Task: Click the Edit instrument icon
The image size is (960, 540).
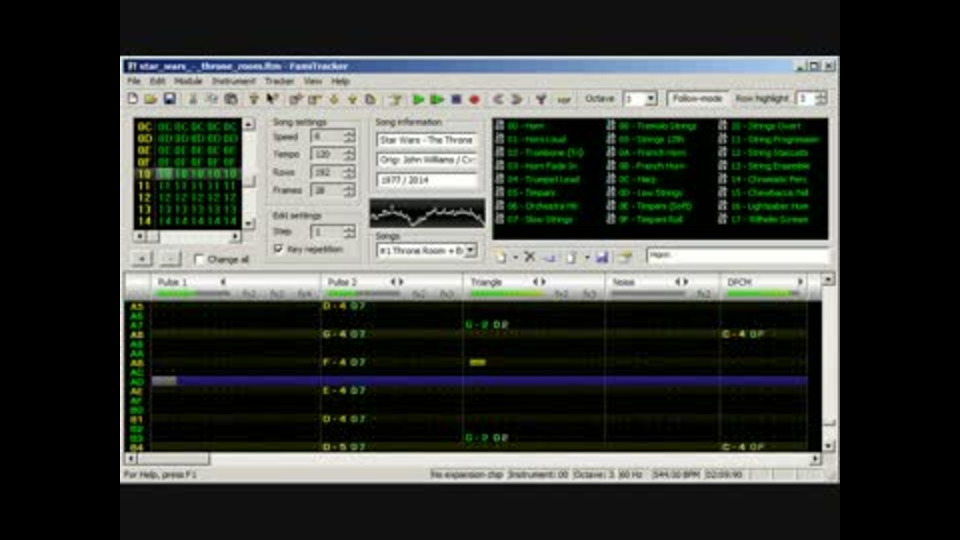Action: pos(624,257)
